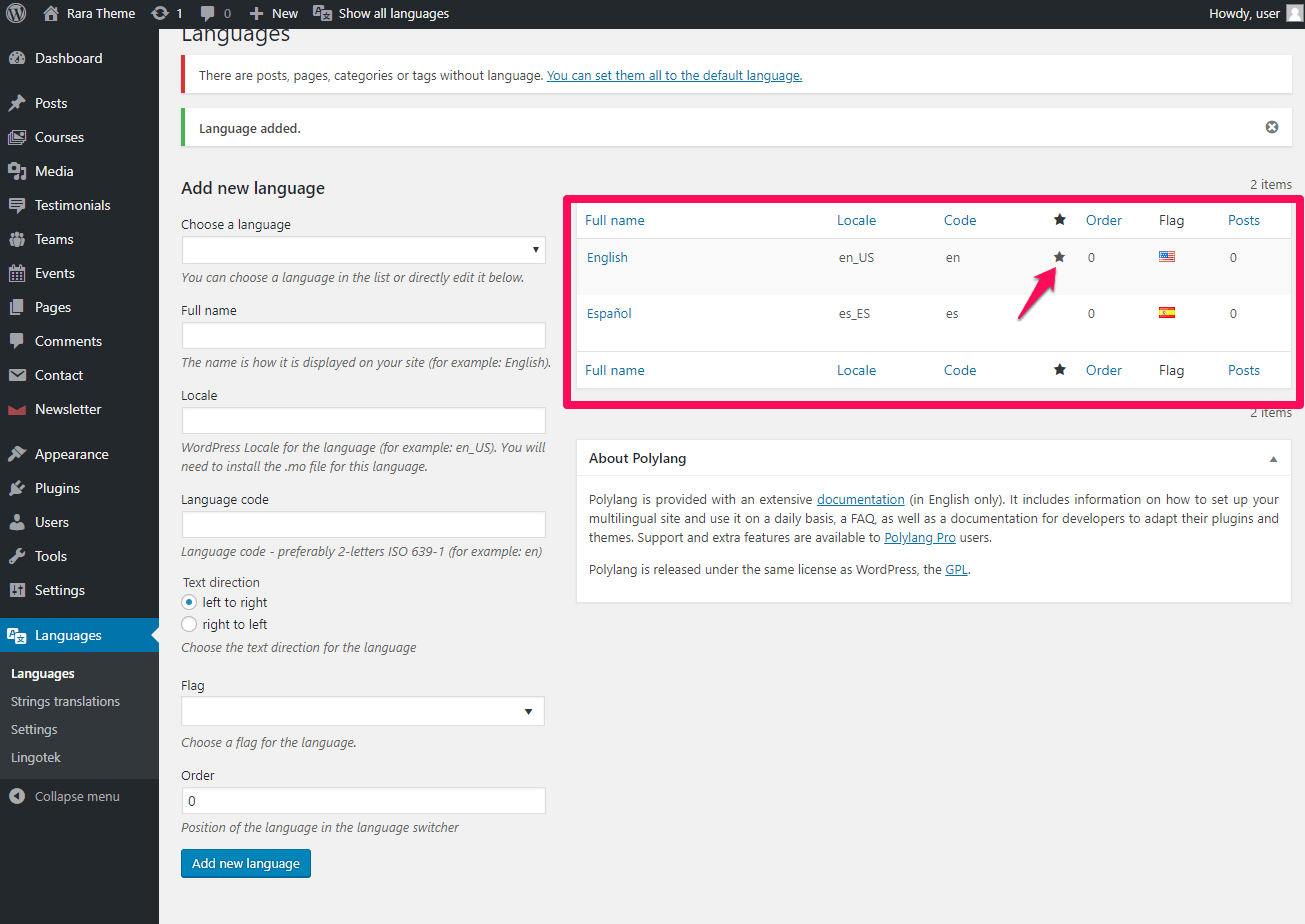Click the Full name input field
Screen dimensions: 1305x924
point(363,336)
